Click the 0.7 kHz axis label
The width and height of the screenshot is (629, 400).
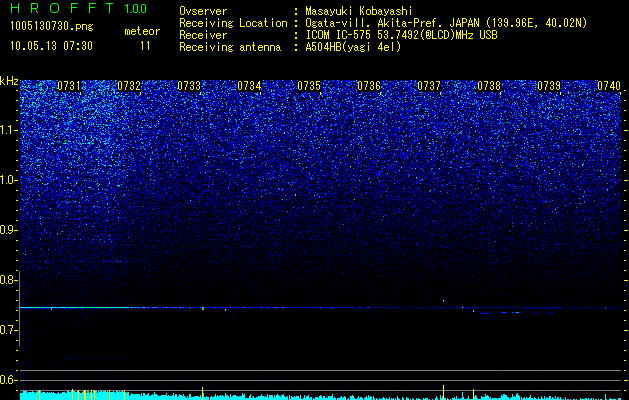[9, 330]
